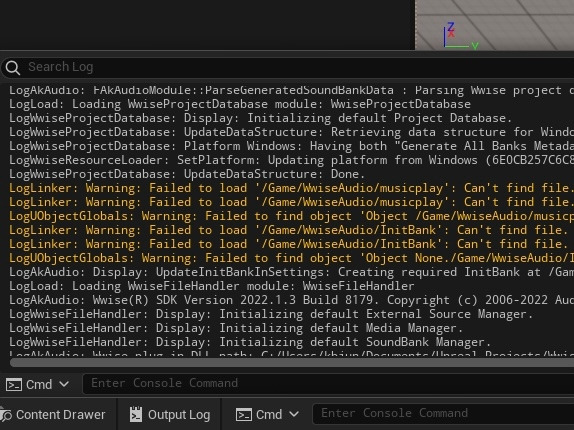This screenshot has height=430, width=574.
Task: Select the 'ParseGeneratedSoundBankData' log line
Action: click(291, 90)
